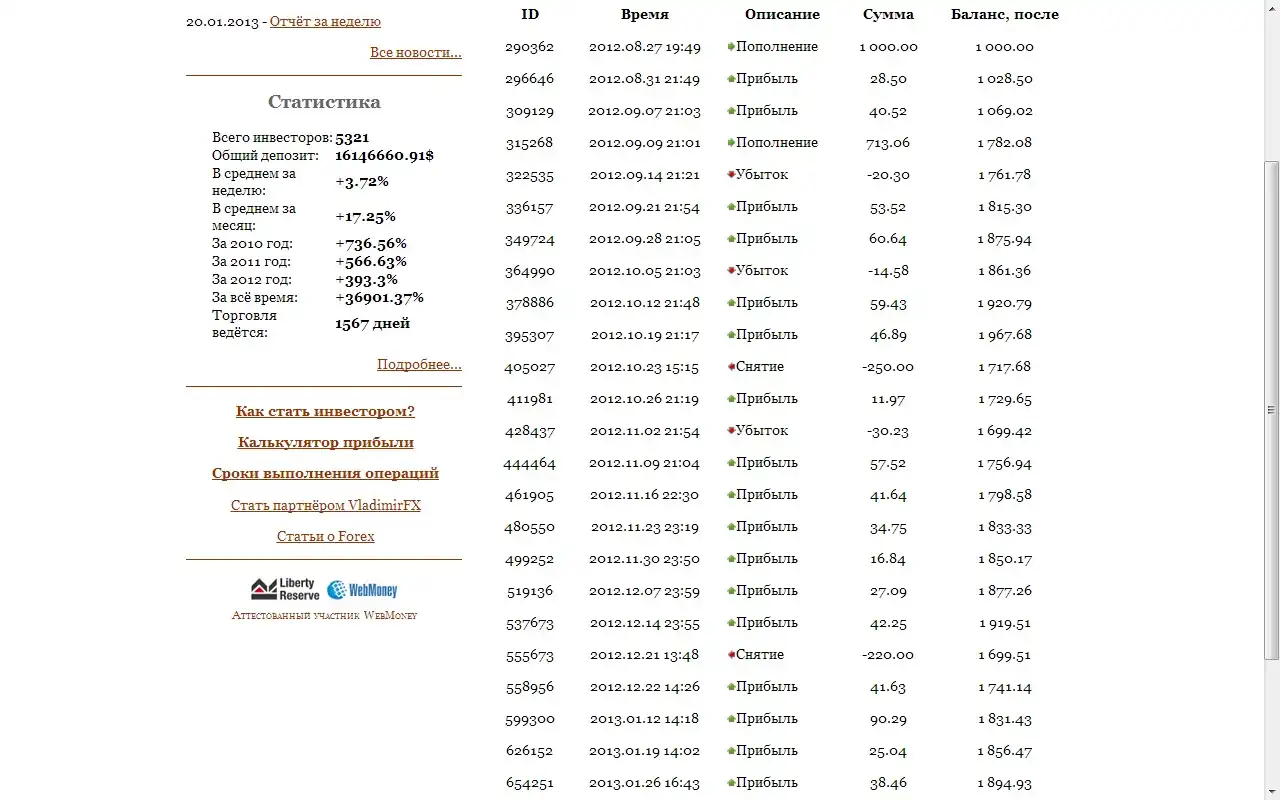Screen dimensions: 1280x800
Task: Click the WebMoney logo
Action: click(362, 590)
